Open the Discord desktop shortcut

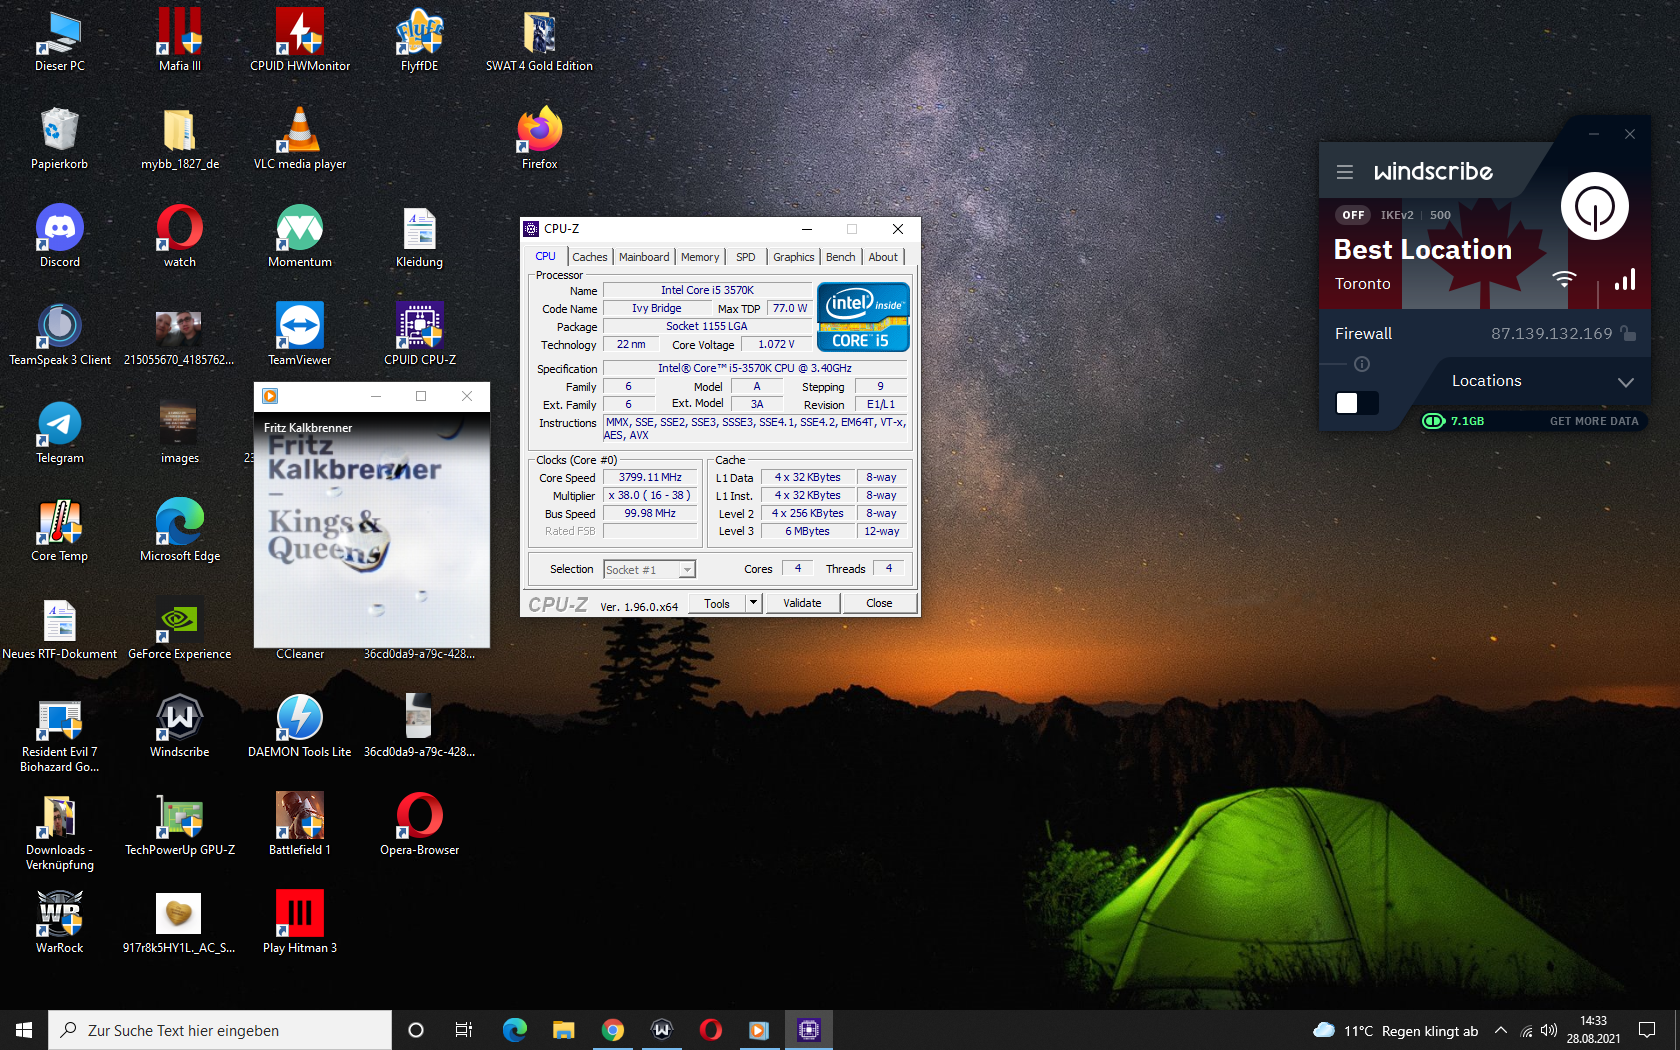[59, 237]
